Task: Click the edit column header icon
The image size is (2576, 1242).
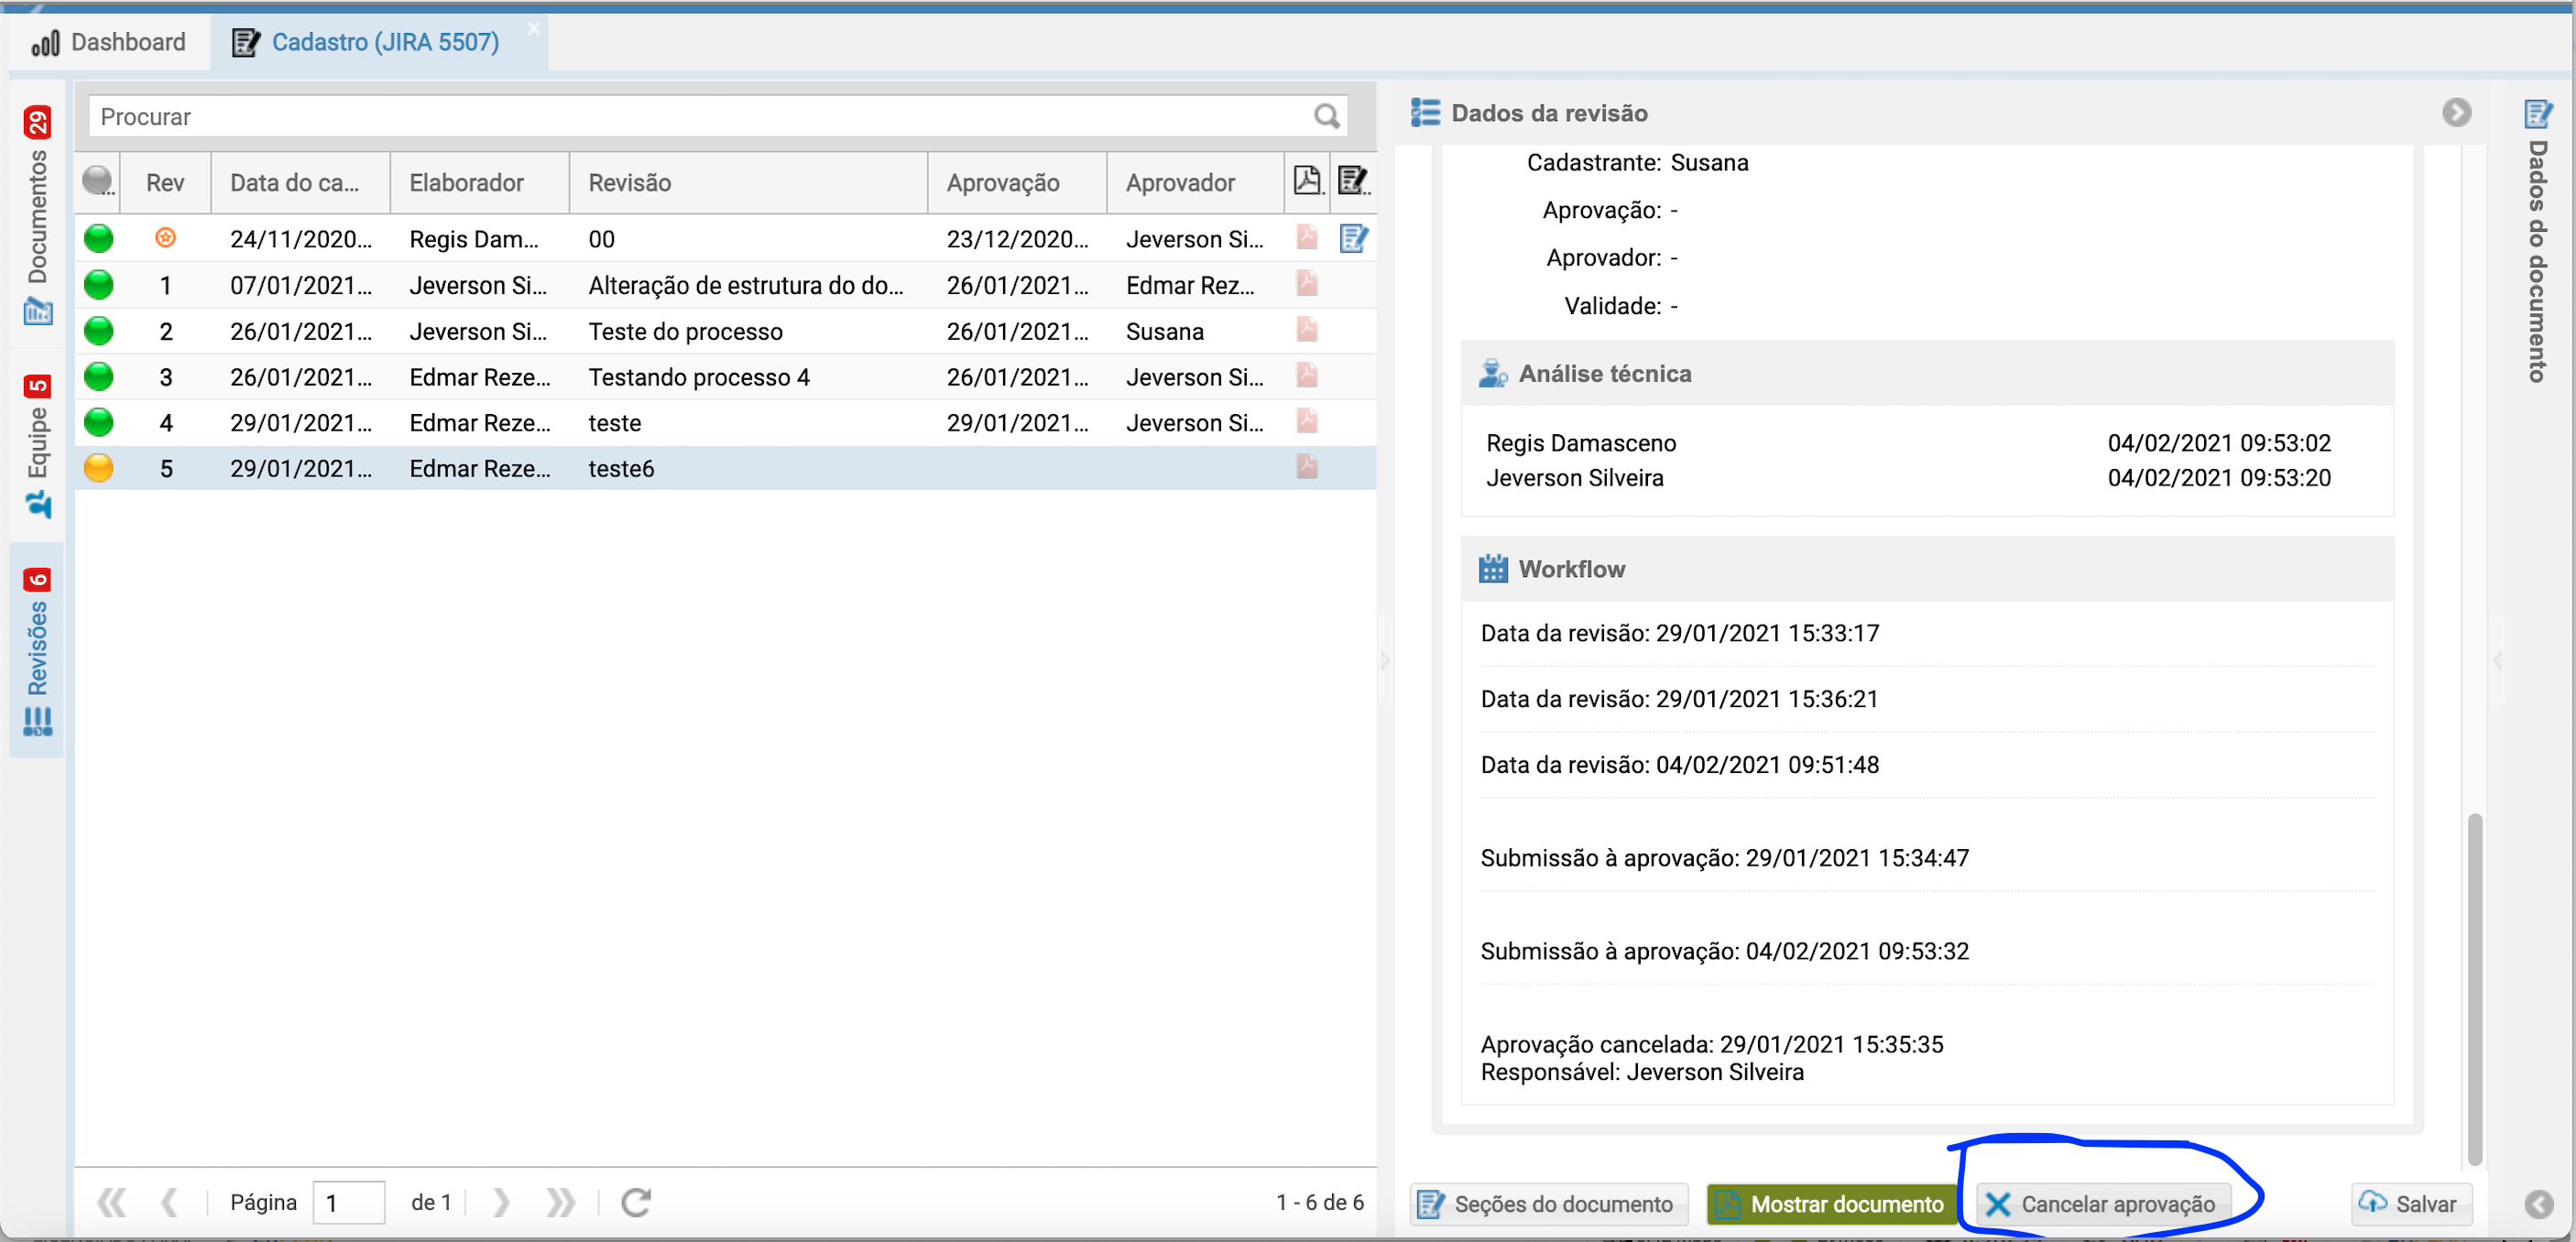Action: coord(1353,181)
